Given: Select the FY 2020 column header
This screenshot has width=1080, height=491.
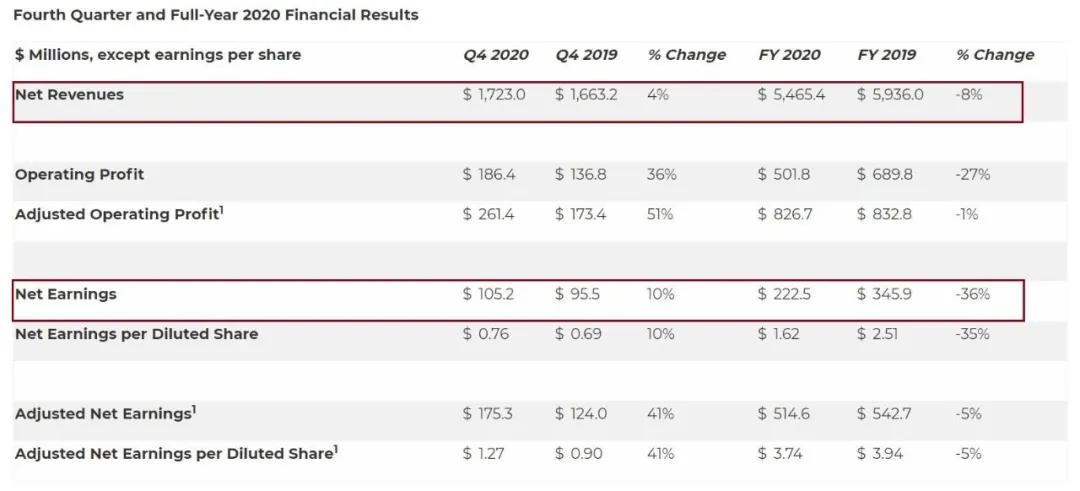Looking at the screenshot, I should (791, 55).
